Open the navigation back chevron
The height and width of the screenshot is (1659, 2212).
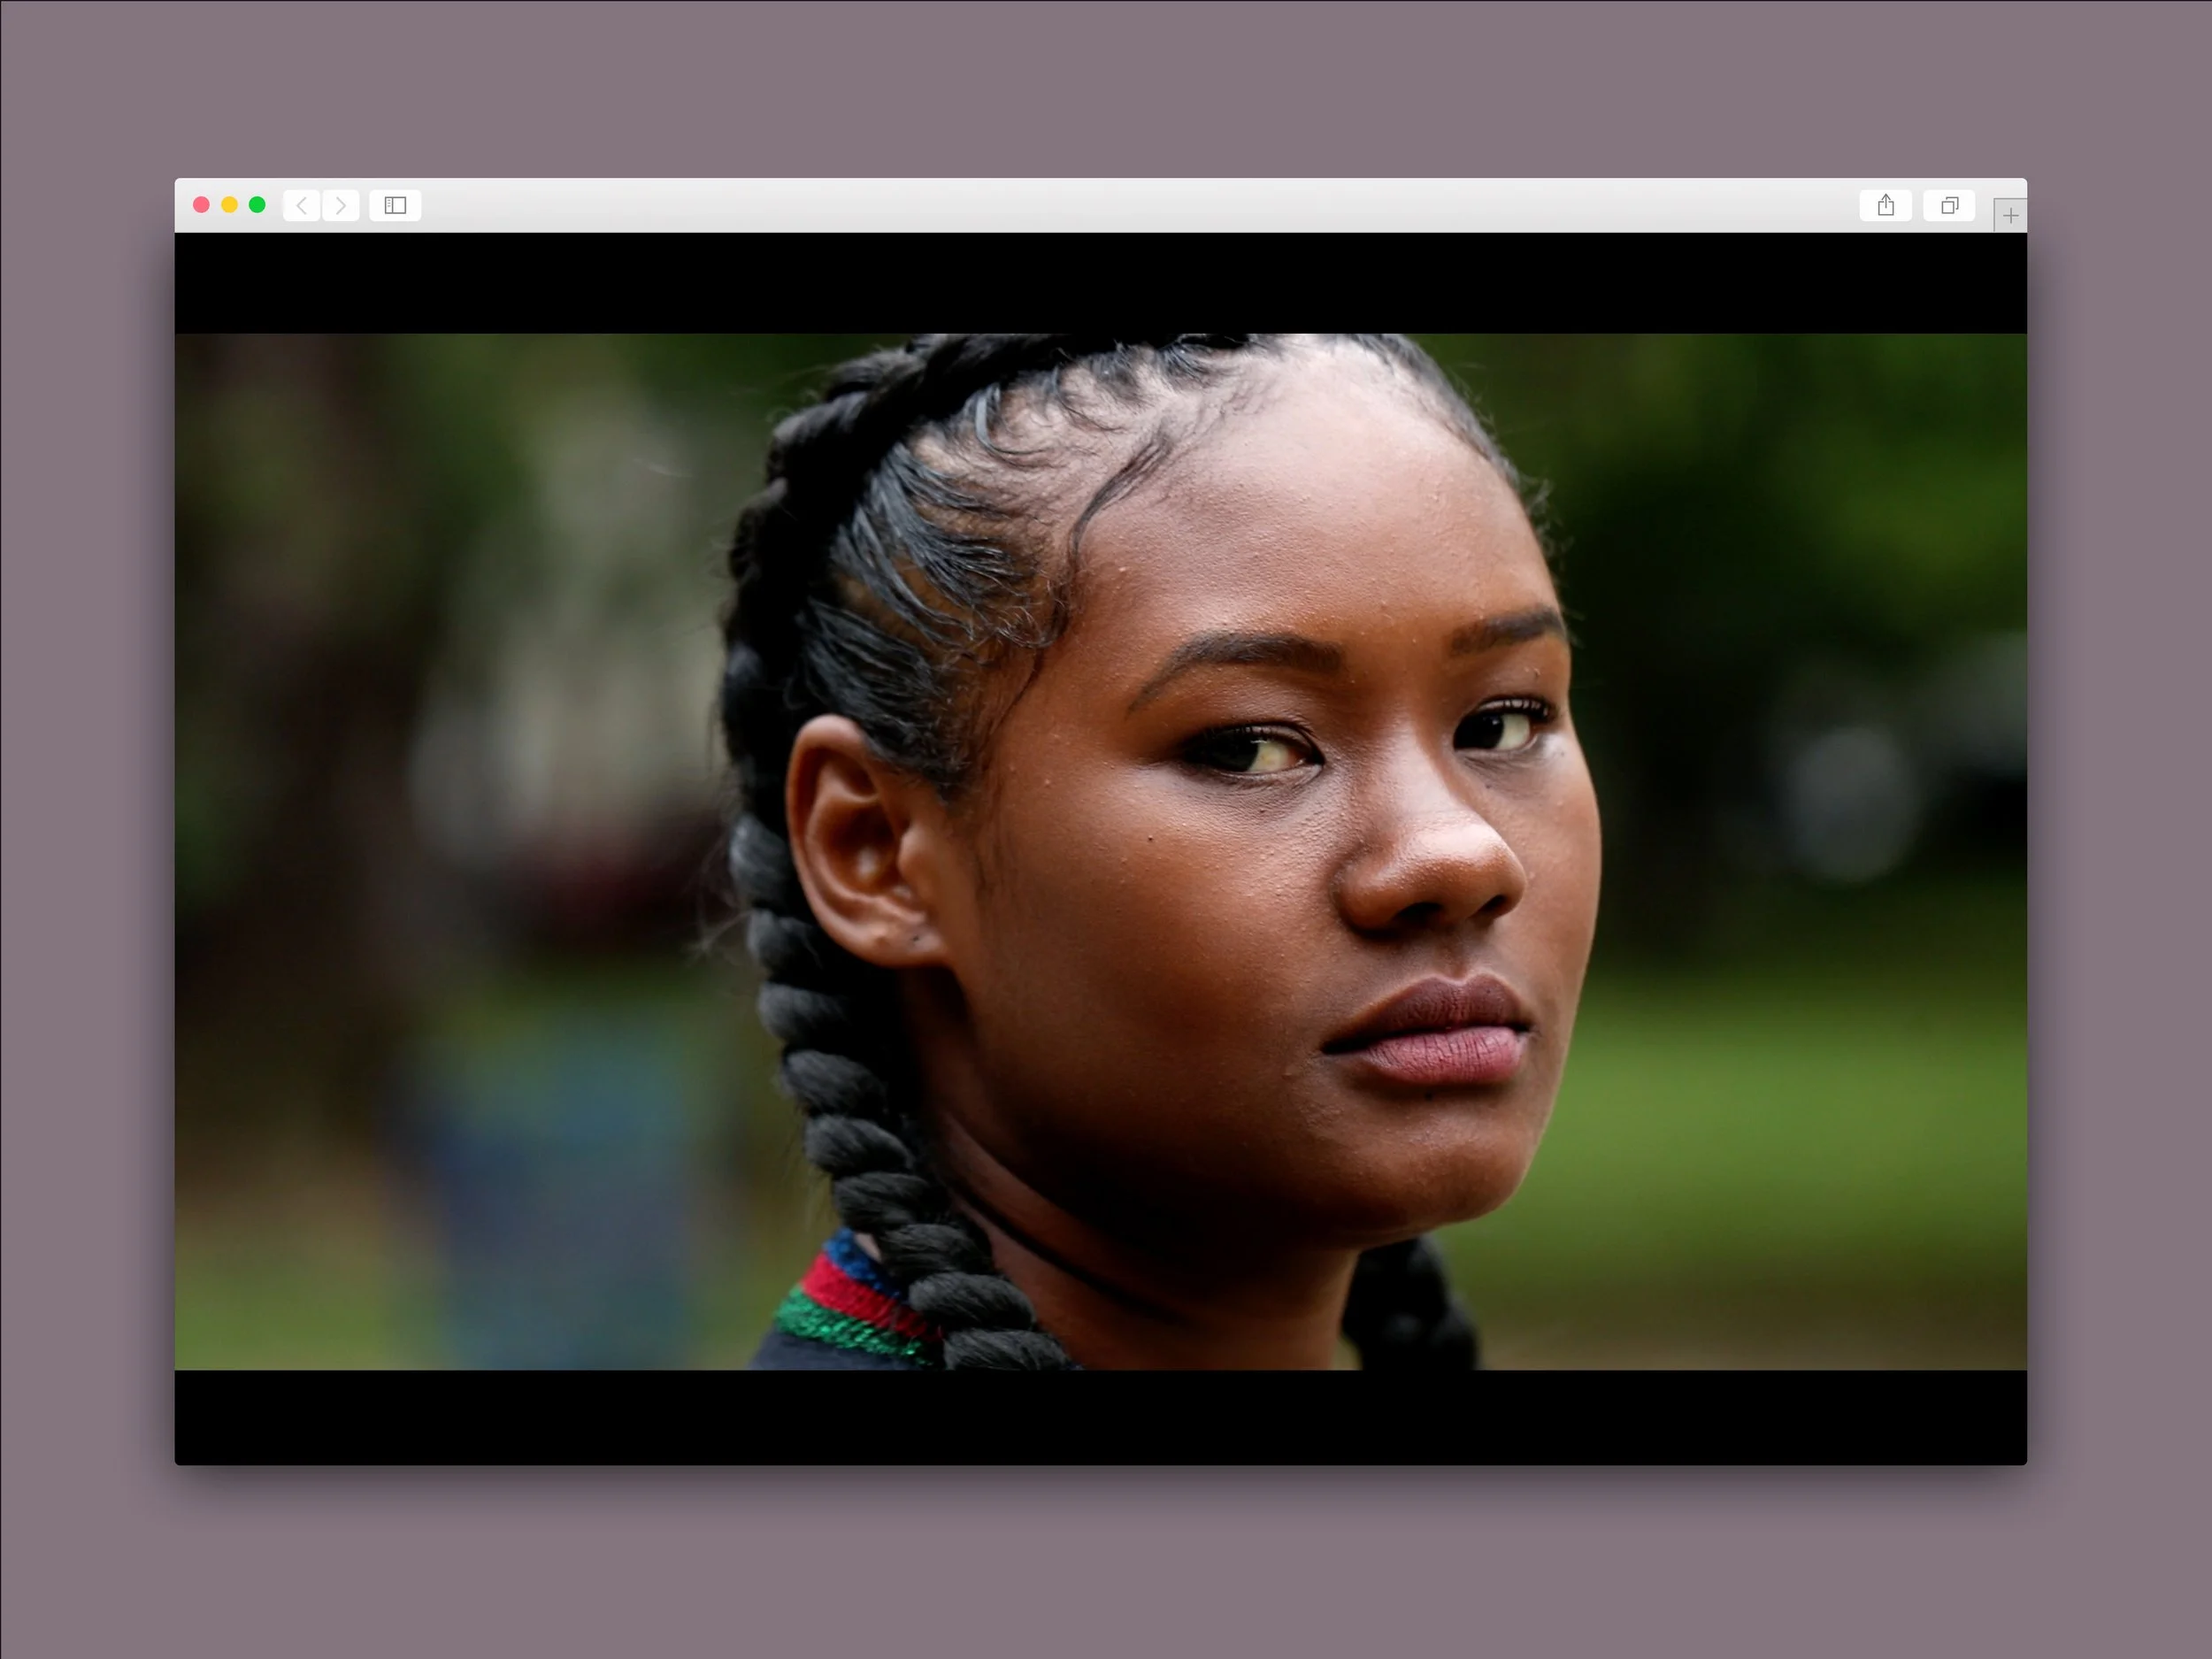[301, 206]
